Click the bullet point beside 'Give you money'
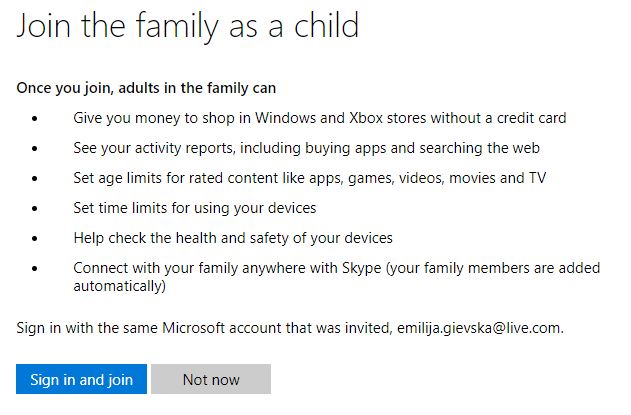The height and width of the screenshot is (415, 631). (35, 119)
